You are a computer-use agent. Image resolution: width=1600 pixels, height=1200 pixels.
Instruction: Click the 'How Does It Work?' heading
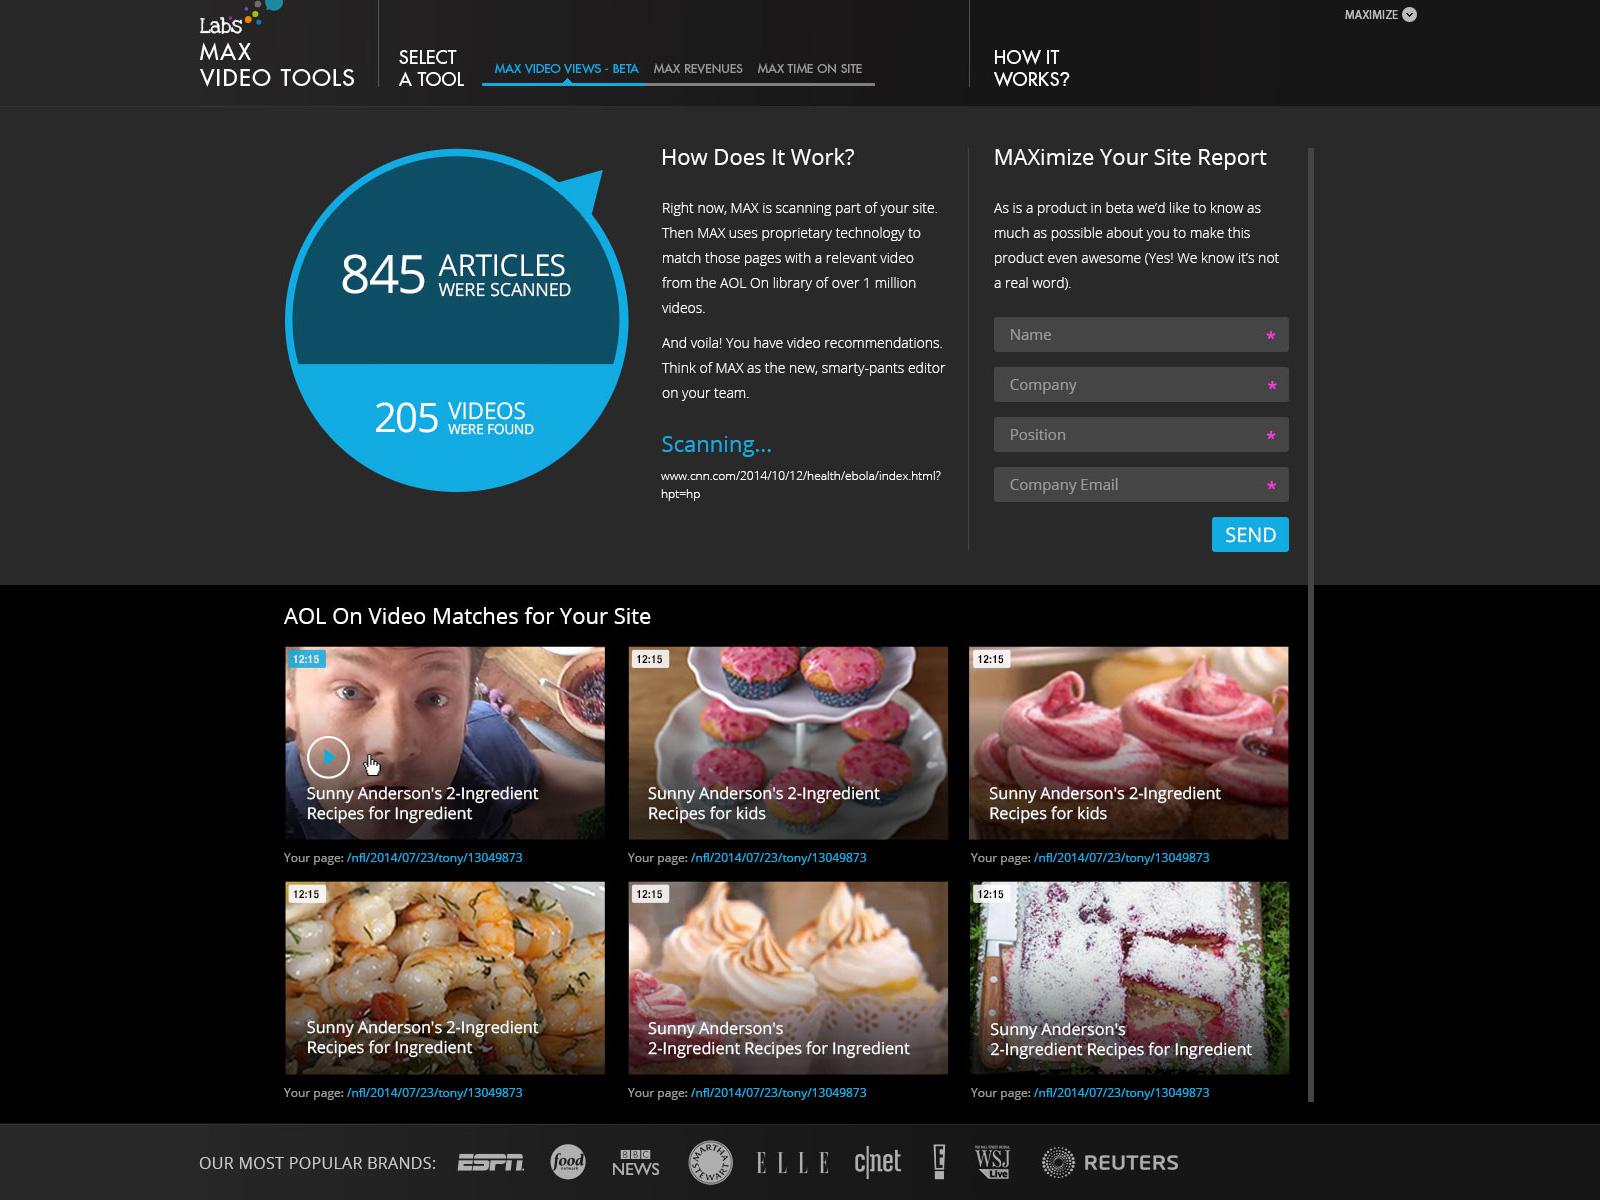(758, 157)
